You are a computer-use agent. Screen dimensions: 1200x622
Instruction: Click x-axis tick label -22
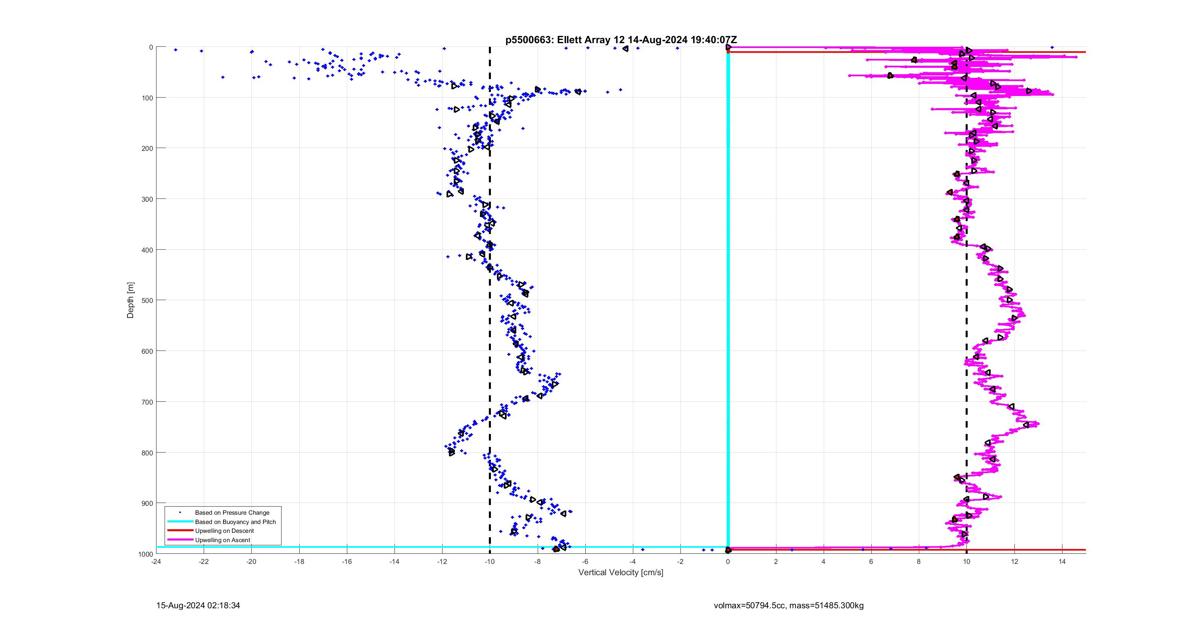click(x=204, y=561)
